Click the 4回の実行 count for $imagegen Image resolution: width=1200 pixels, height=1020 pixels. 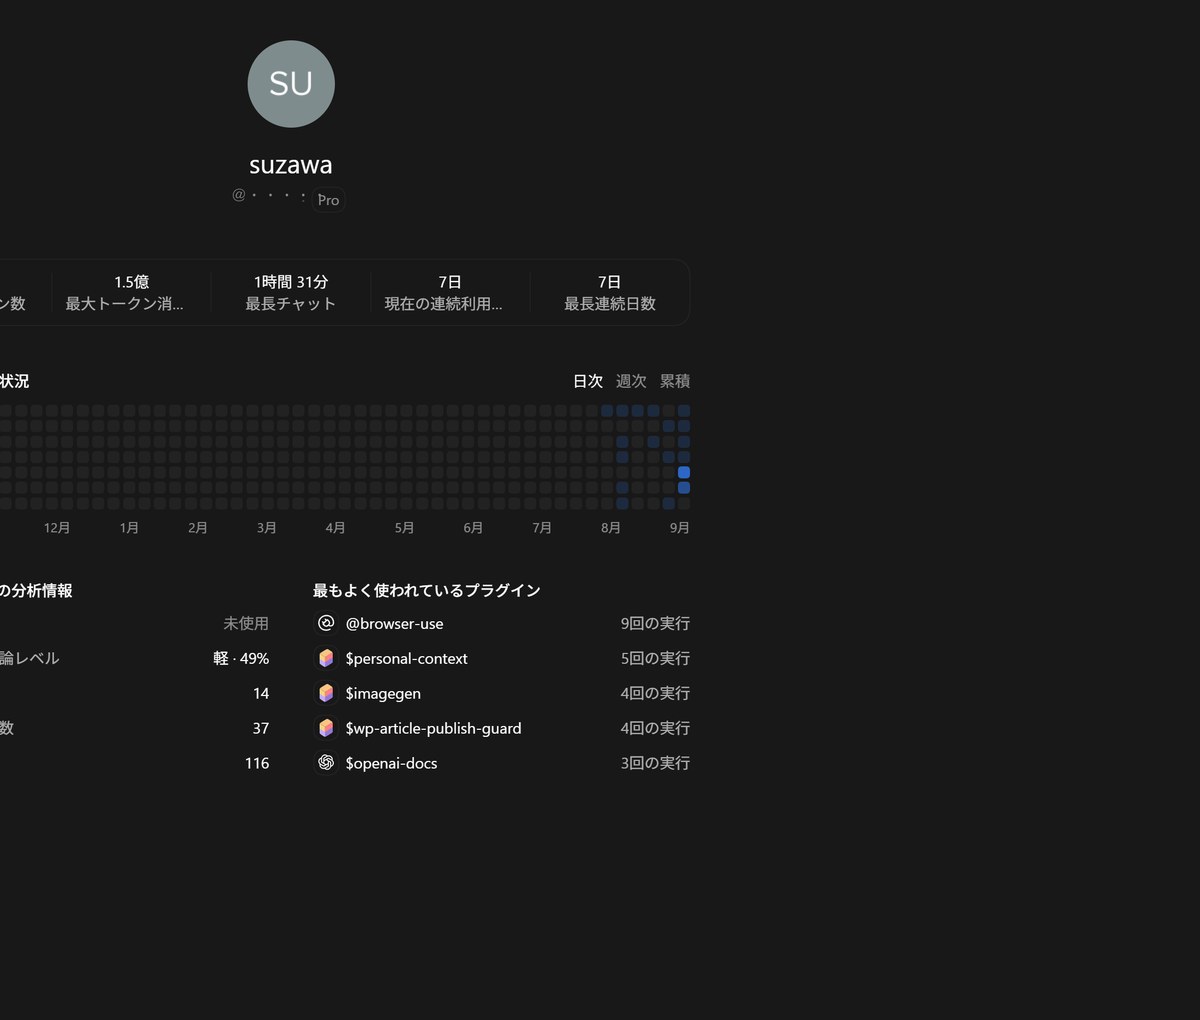point(655,693)
